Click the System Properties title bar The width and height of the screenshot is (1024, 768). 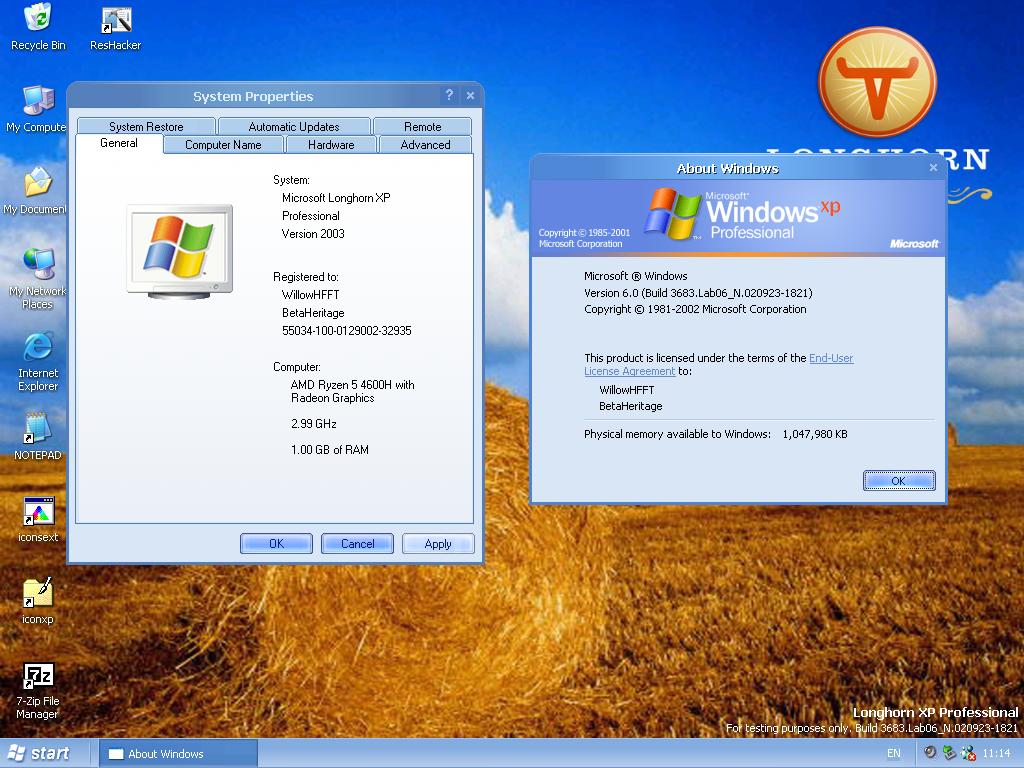[x=253, y=96]
